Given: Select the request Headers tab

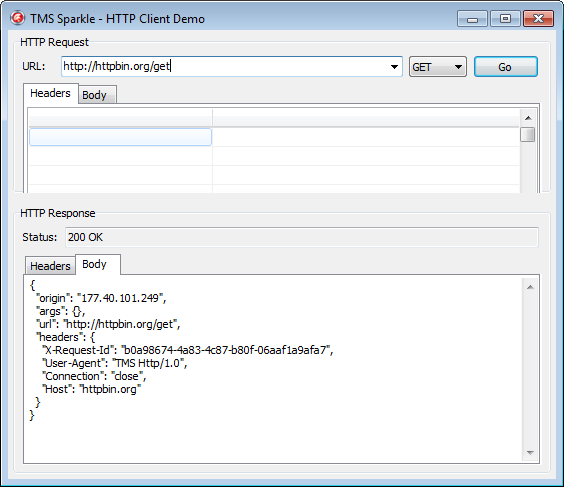Looking at the screenshot, I should [x=50, y=93].
